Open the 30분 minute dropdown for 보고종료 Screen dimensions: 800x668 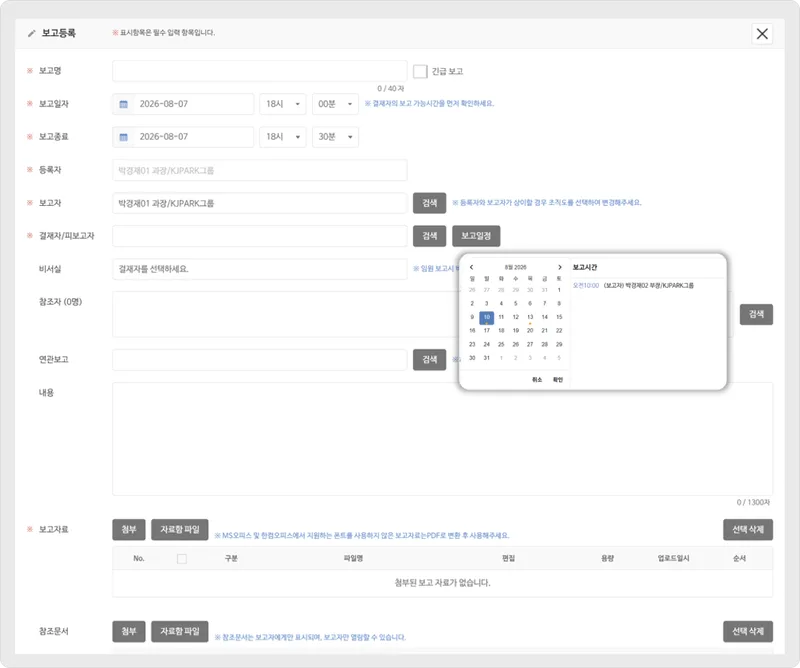[335, 137]
